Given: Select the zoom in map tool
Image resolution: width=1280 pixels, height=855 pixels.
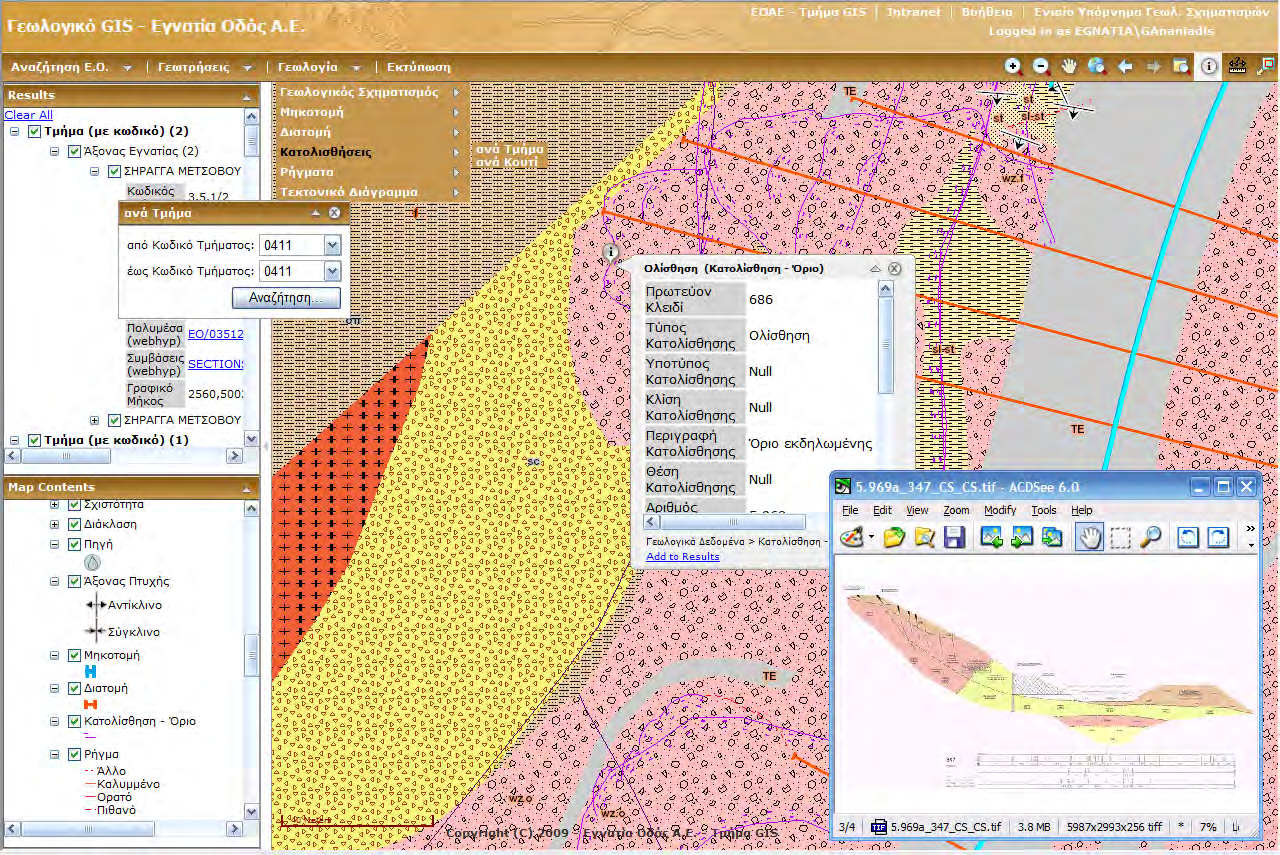Looking at the screenshot, I should 1013,66.
